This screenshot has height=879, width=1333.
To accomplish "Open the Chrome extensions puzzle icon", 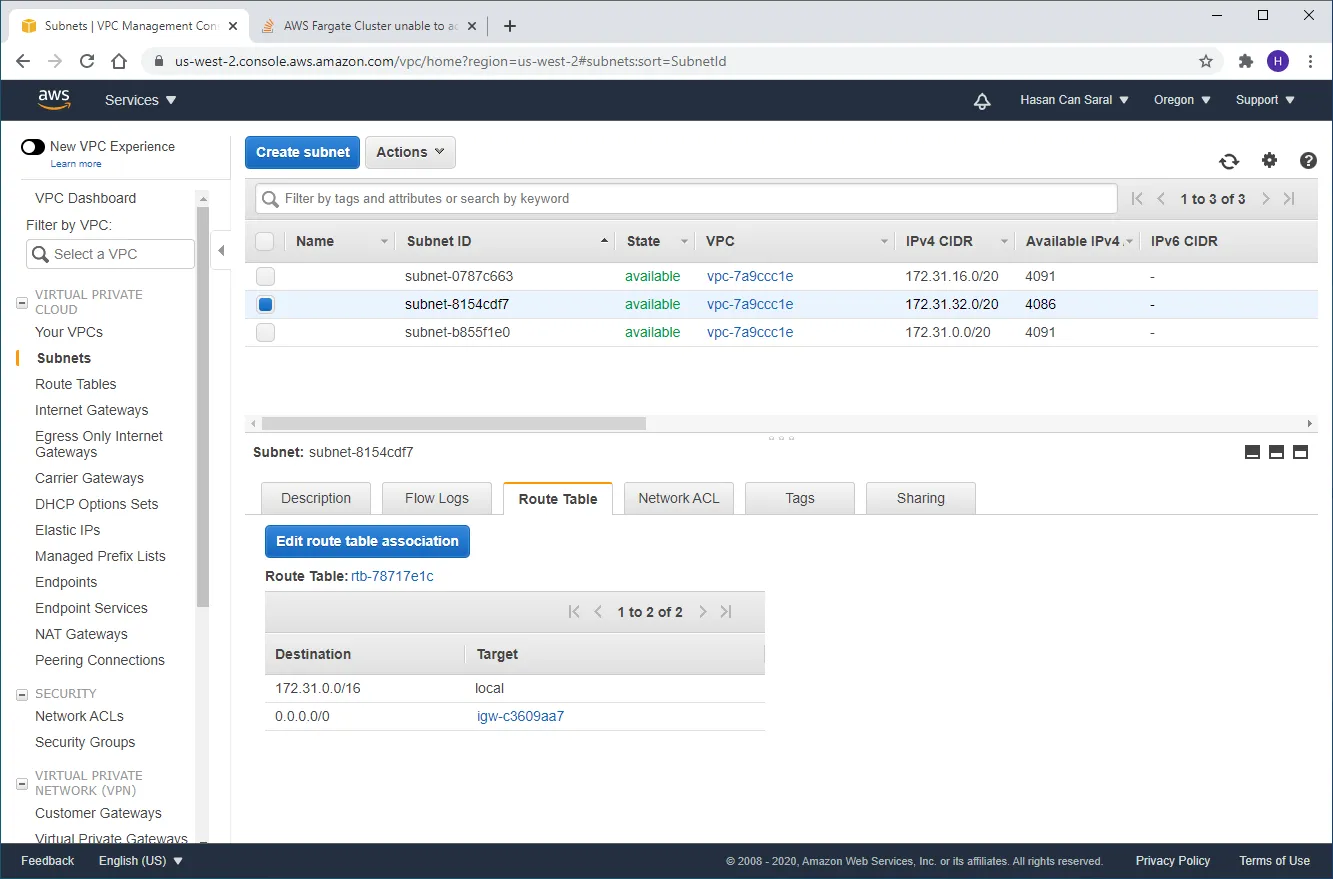I will 1246,61.
